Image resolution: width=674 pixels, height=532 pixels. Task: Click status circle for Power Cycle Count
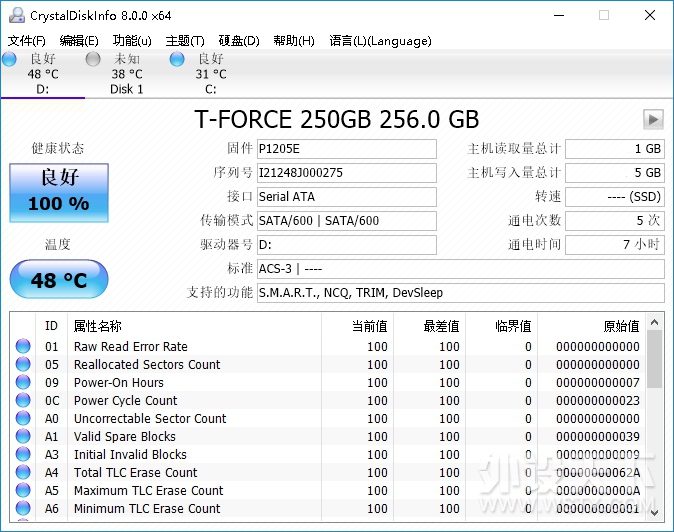point(23,400)
